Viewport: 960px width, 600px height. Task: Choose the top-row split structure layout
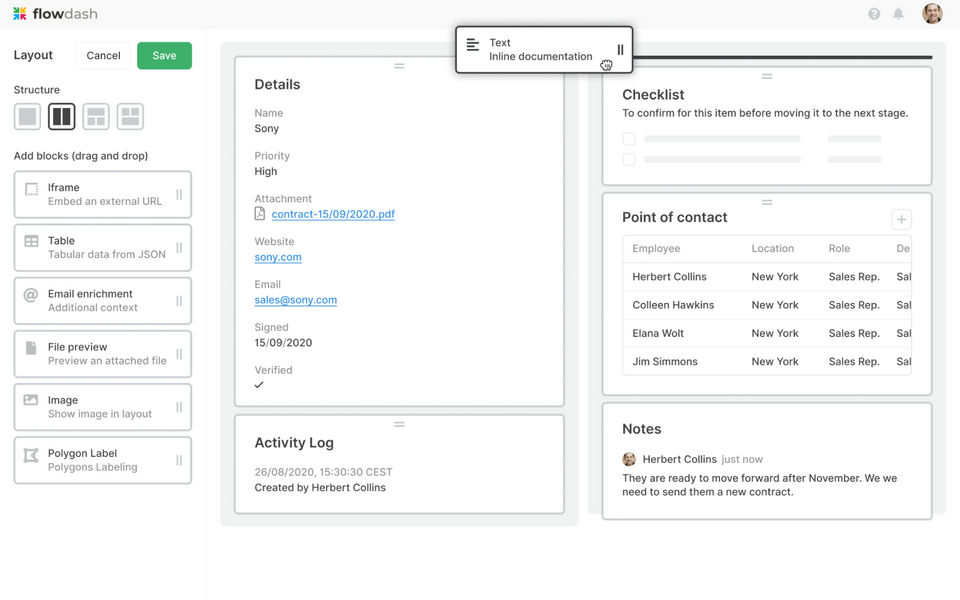tap(96, 117)
